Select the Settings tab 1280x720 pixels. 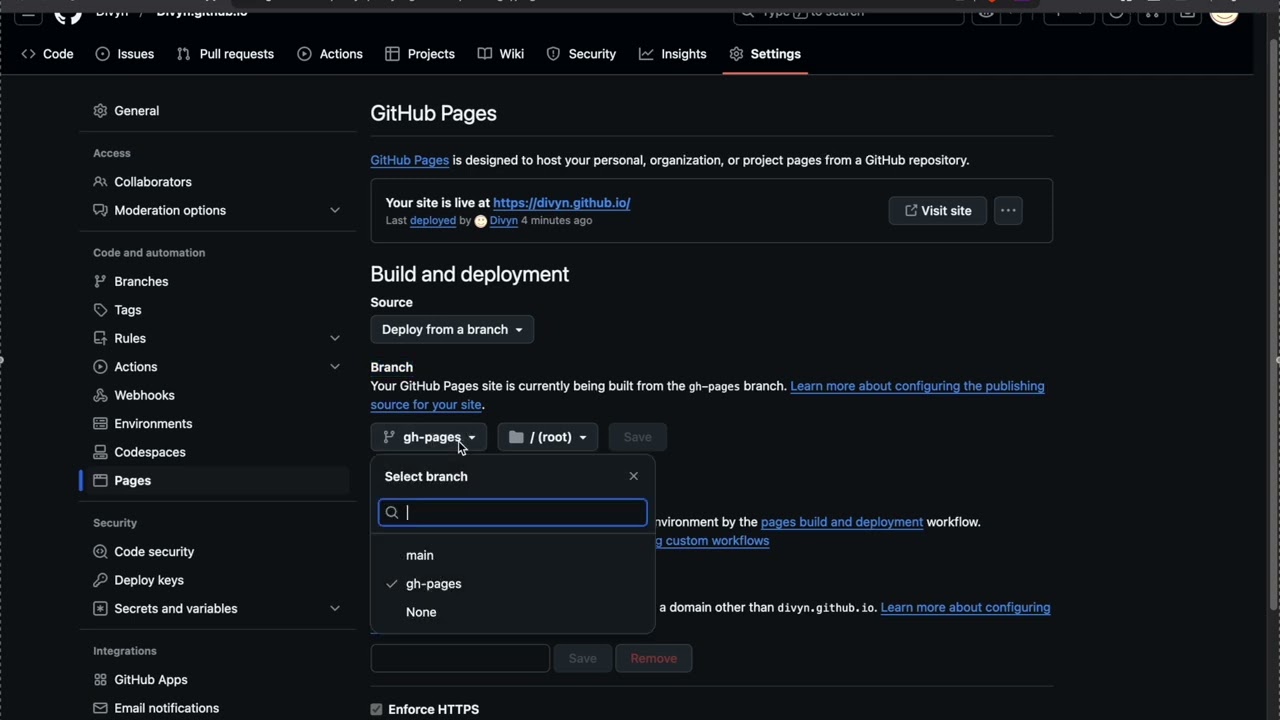(765, 54)
